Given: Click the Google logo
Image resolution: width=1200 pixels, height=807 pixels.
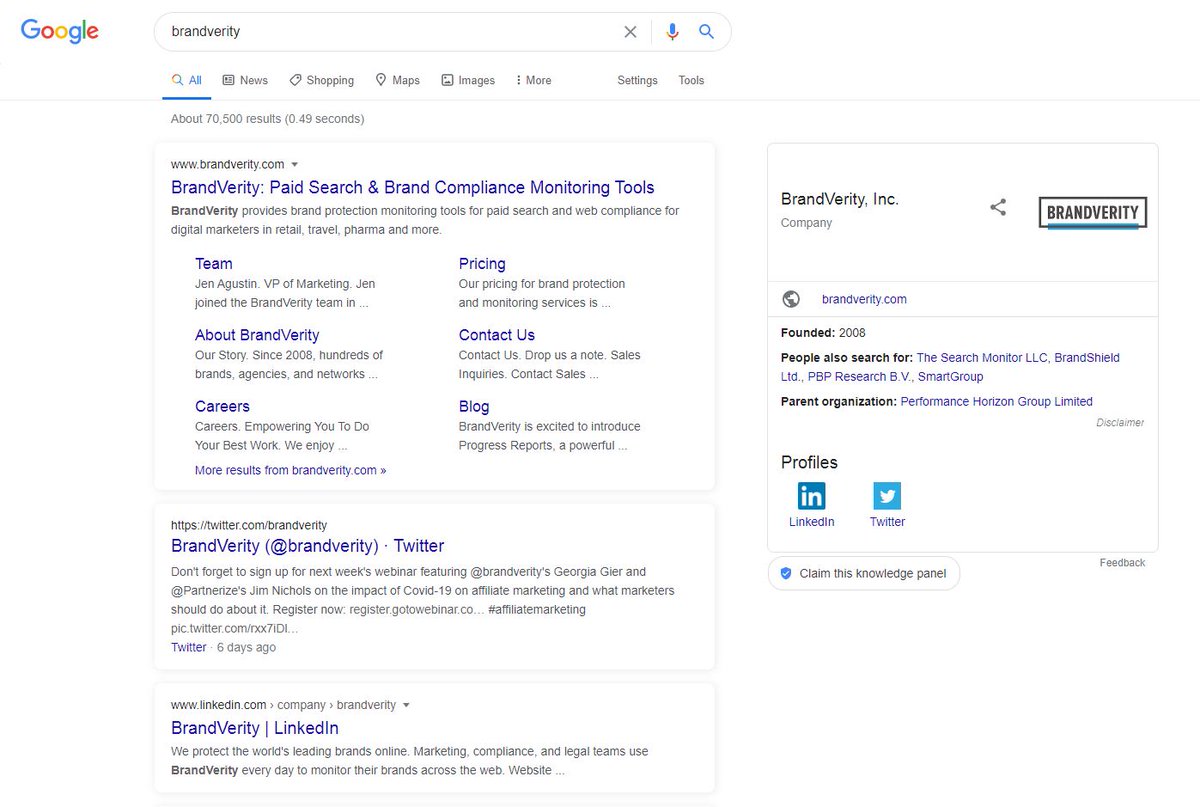Looking at the screenshot, I should 60,31.
